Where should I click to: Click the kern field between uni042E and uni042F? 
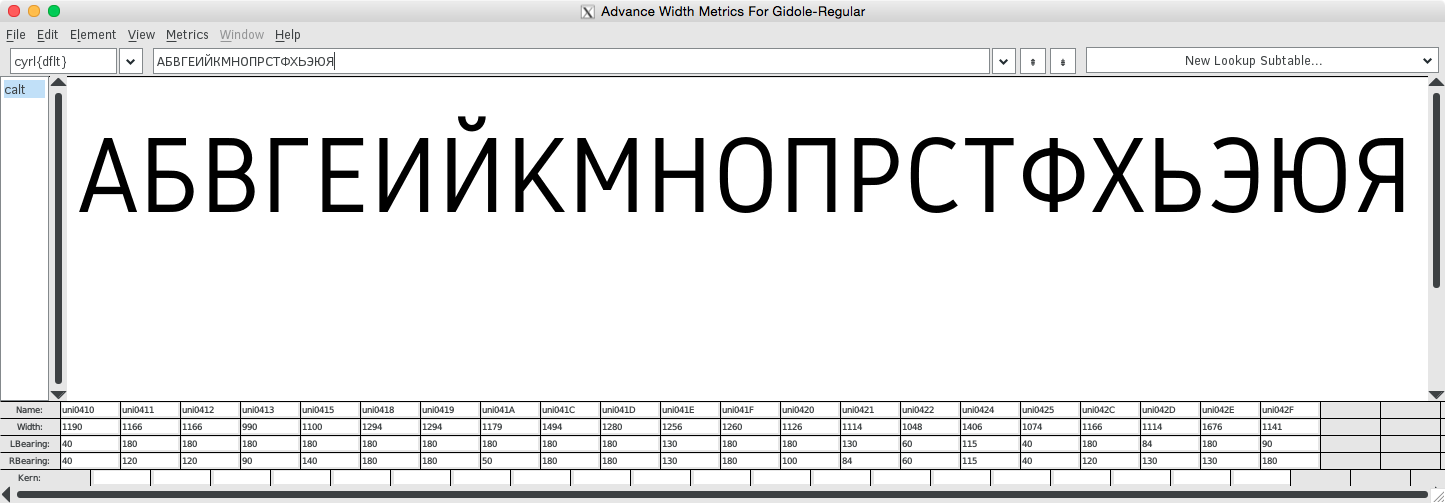coord(1260,478)
